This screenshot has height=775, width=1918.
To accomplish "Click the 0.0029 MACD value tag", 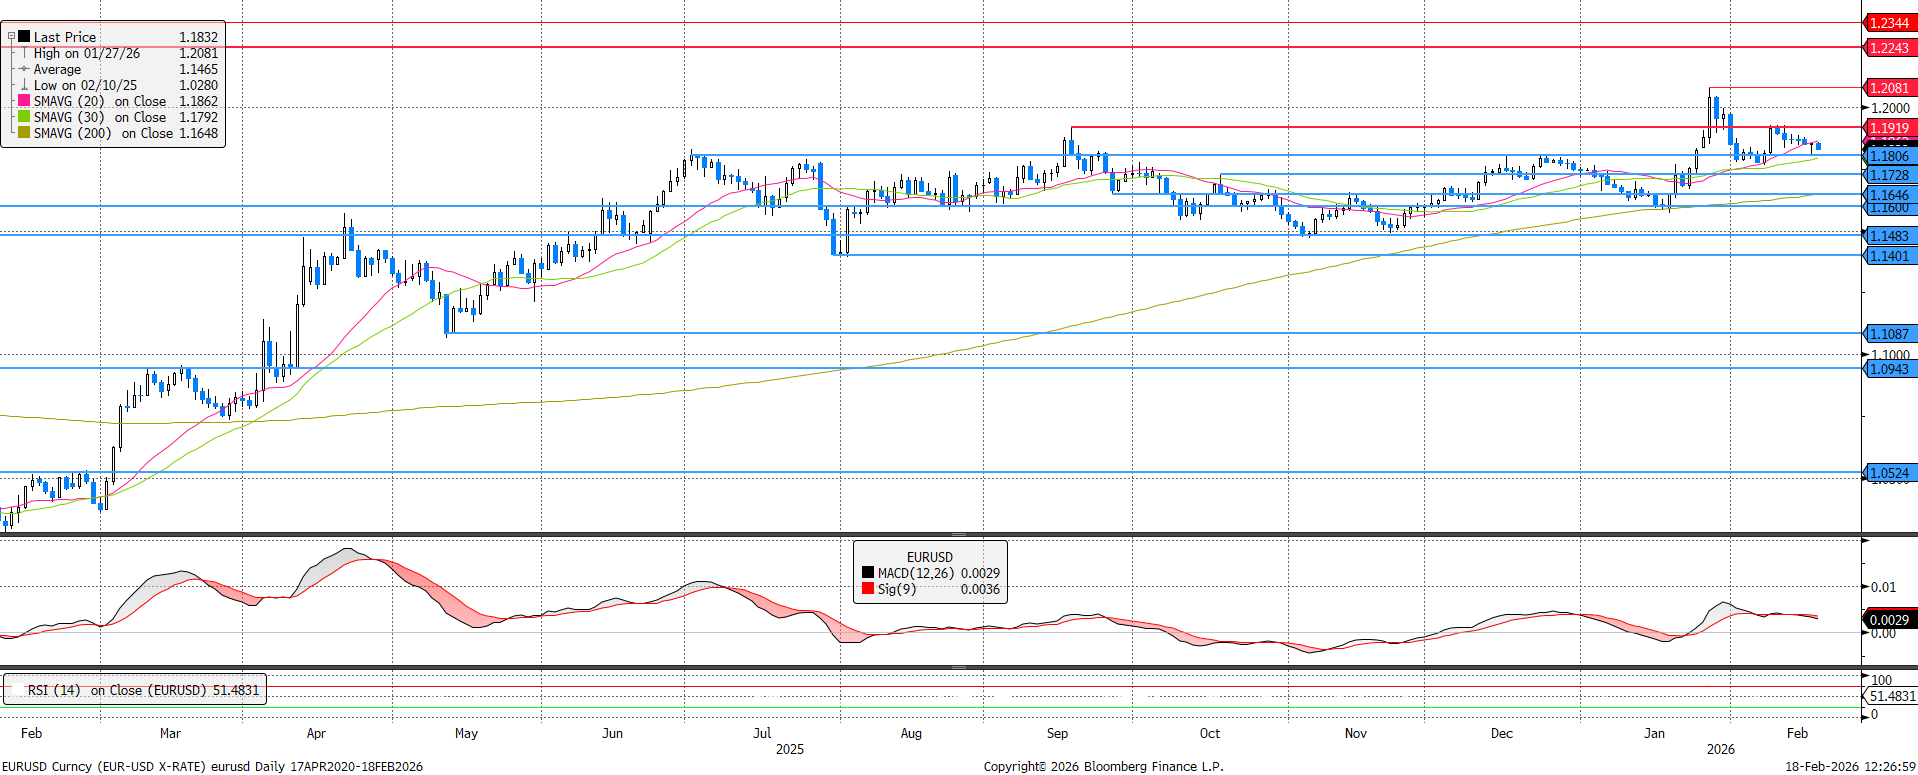I will coord(1888,620).
